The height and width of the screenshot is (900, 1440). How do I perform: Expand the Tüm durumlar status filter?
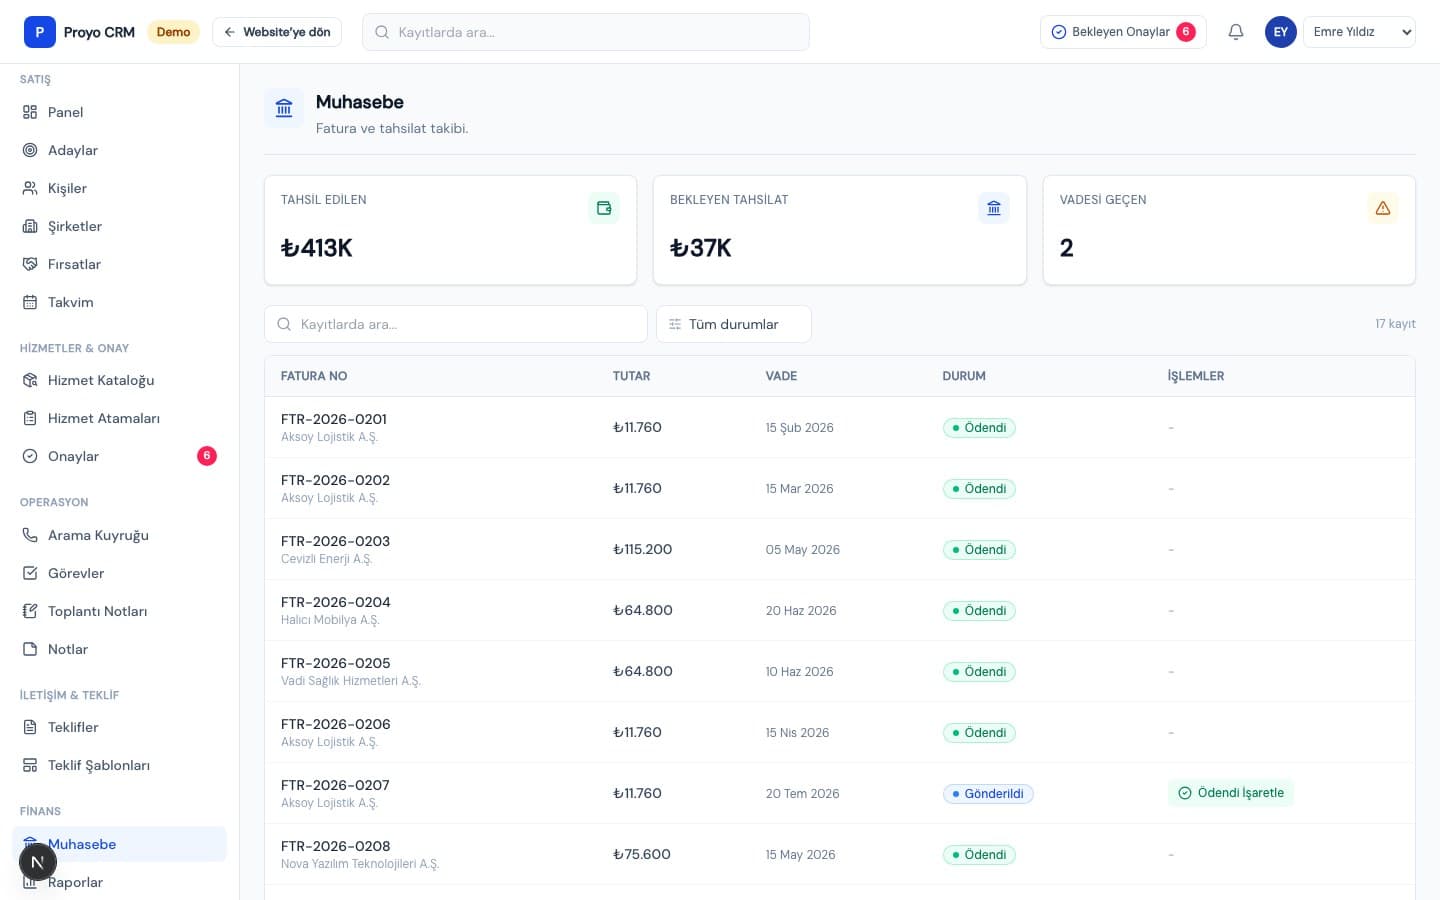coord(734,324)
